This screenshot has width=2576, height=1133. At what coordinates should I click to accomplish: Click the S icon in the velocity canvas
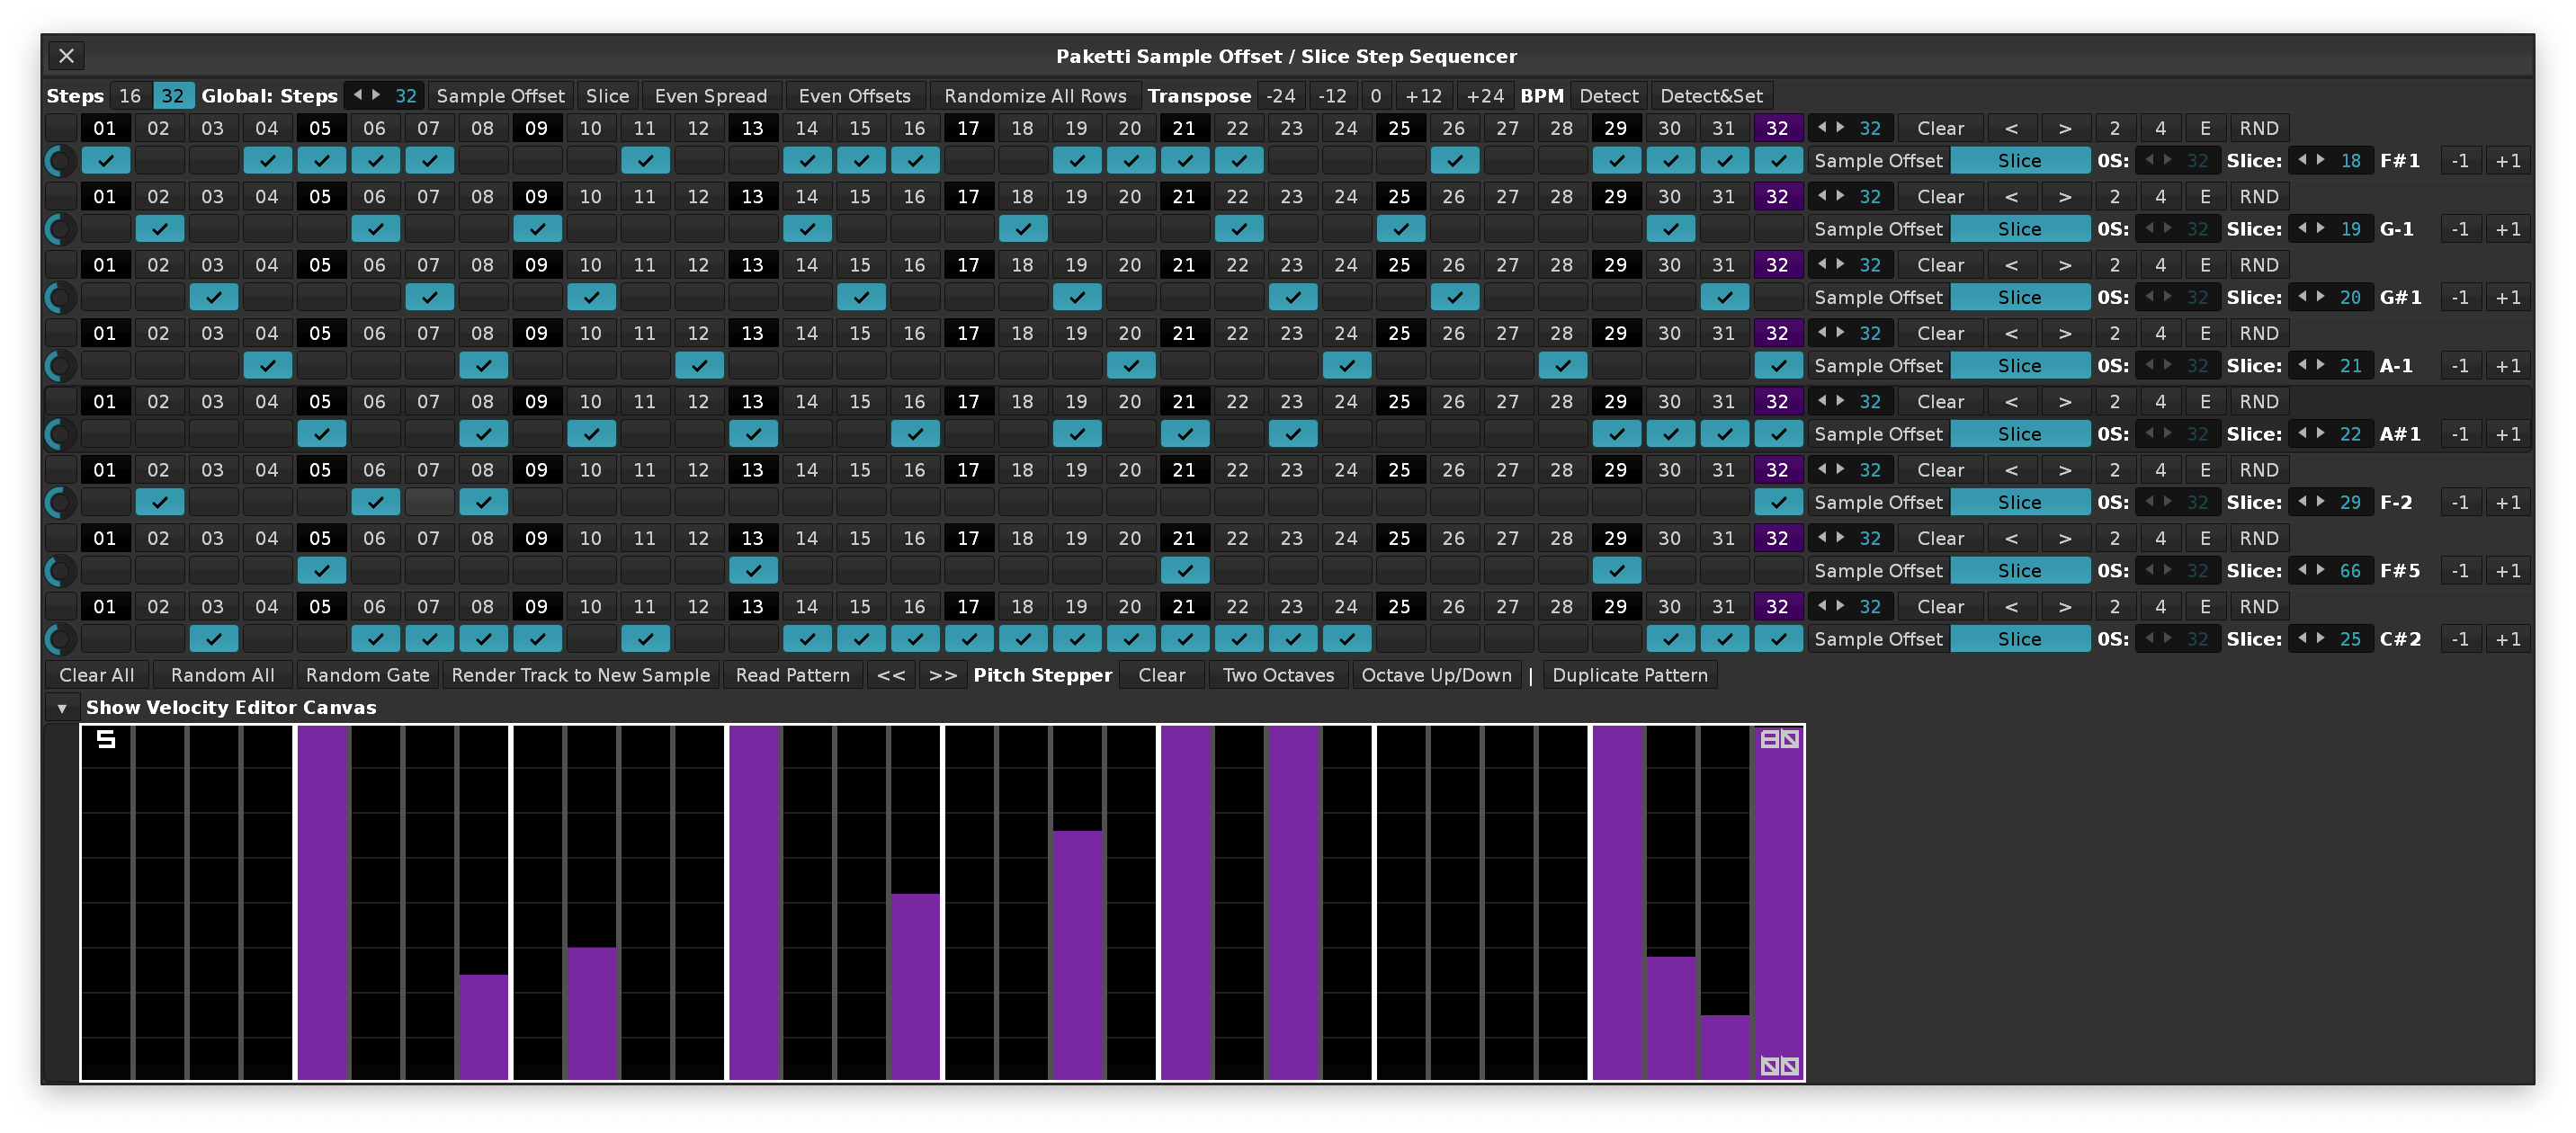pyautogui.click(x=106, y=740)
